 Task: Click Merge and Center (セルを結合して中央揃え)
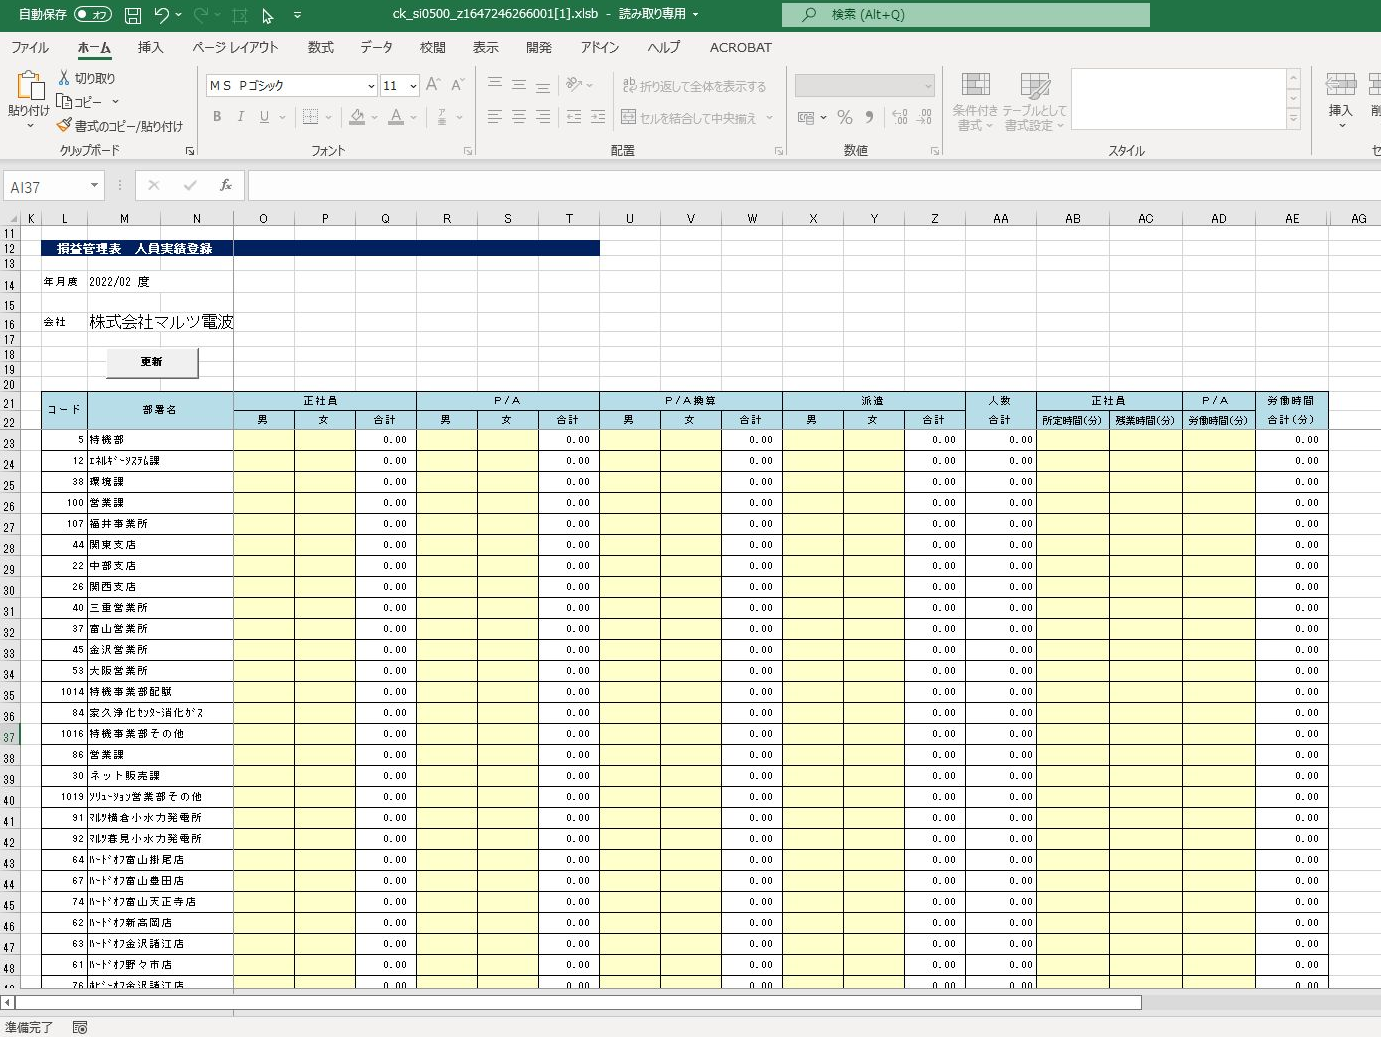click(x=689, y=118)
